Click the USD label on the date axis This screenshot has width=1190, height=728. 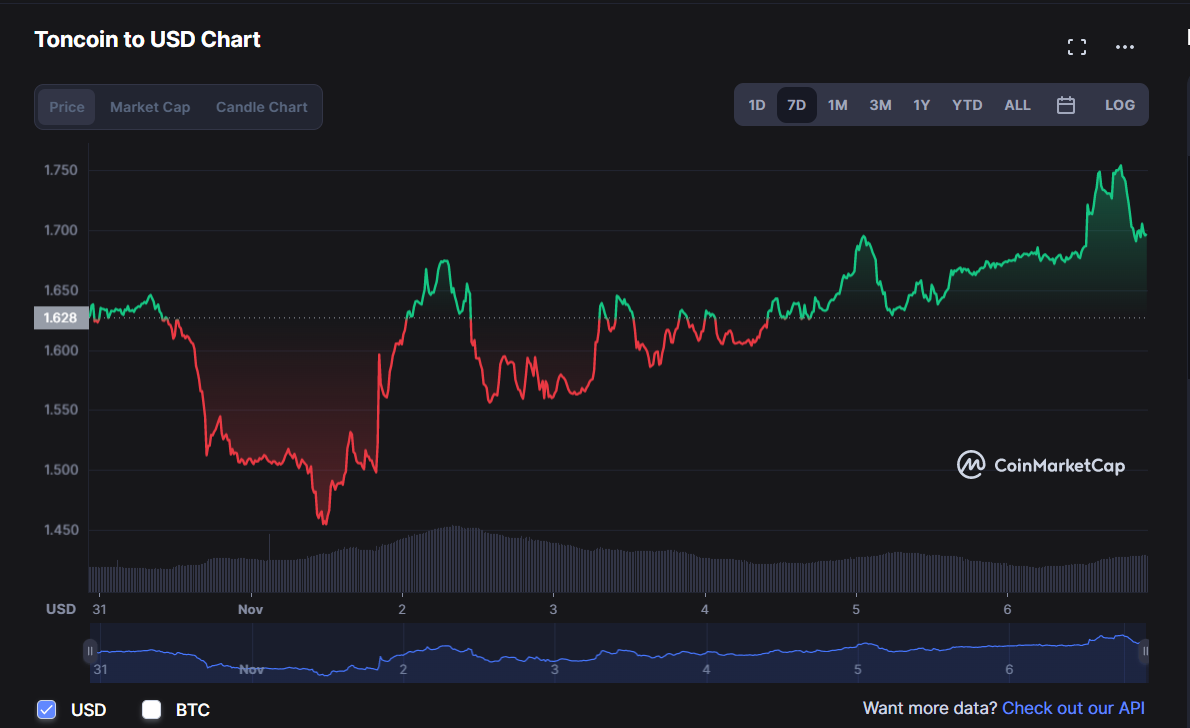click(61, 609)
